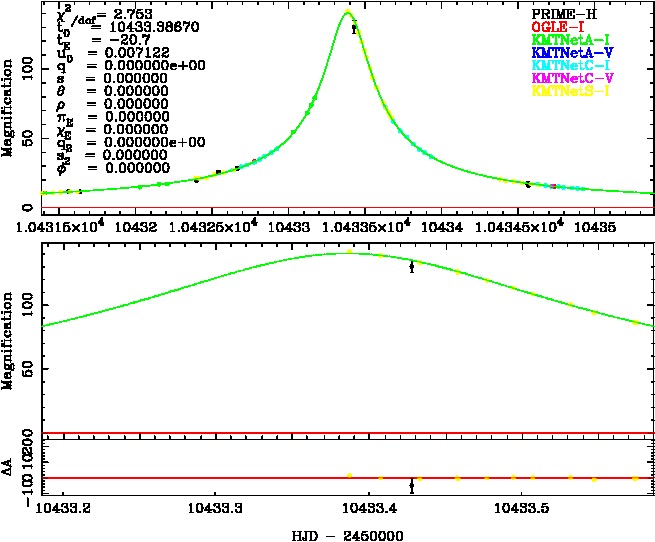Select the red OGLE-I legend label
655x542 pixels.
coord(557,27)
